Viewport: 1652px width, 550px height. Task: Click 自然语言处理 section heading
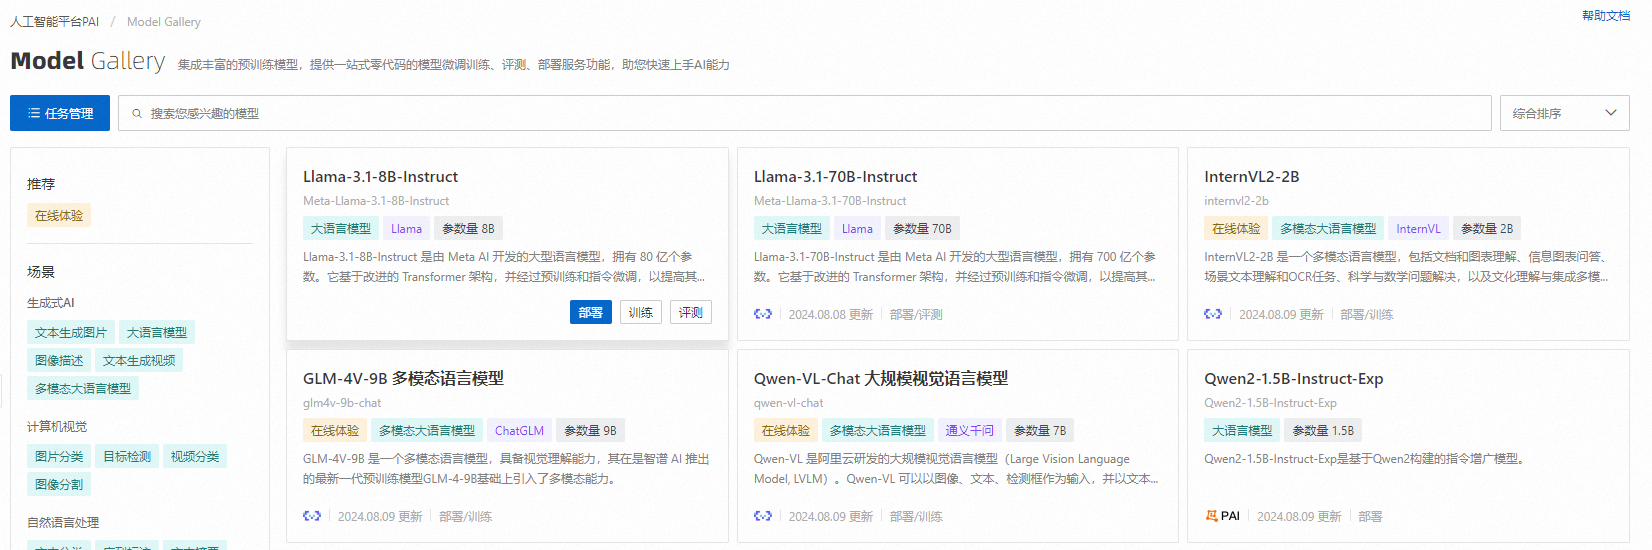pos(63,522)
